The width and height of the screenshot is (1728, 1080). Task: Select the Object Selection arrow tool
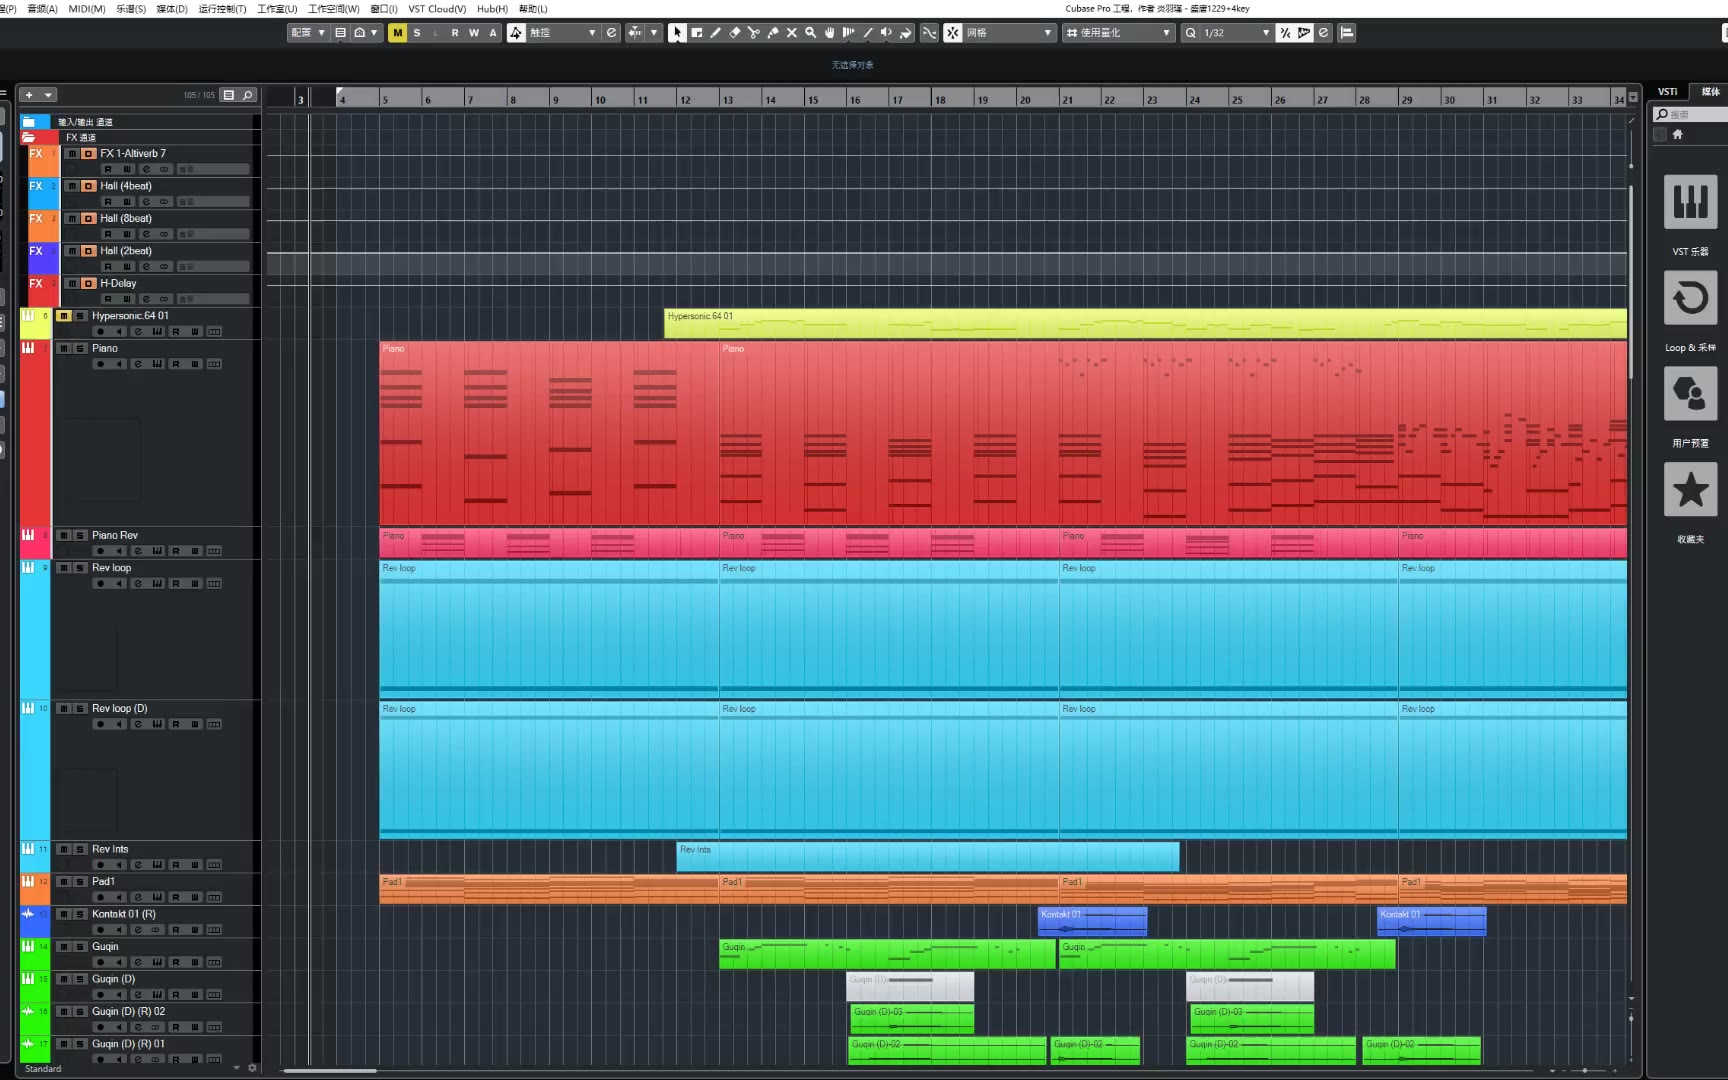point(677,33)
